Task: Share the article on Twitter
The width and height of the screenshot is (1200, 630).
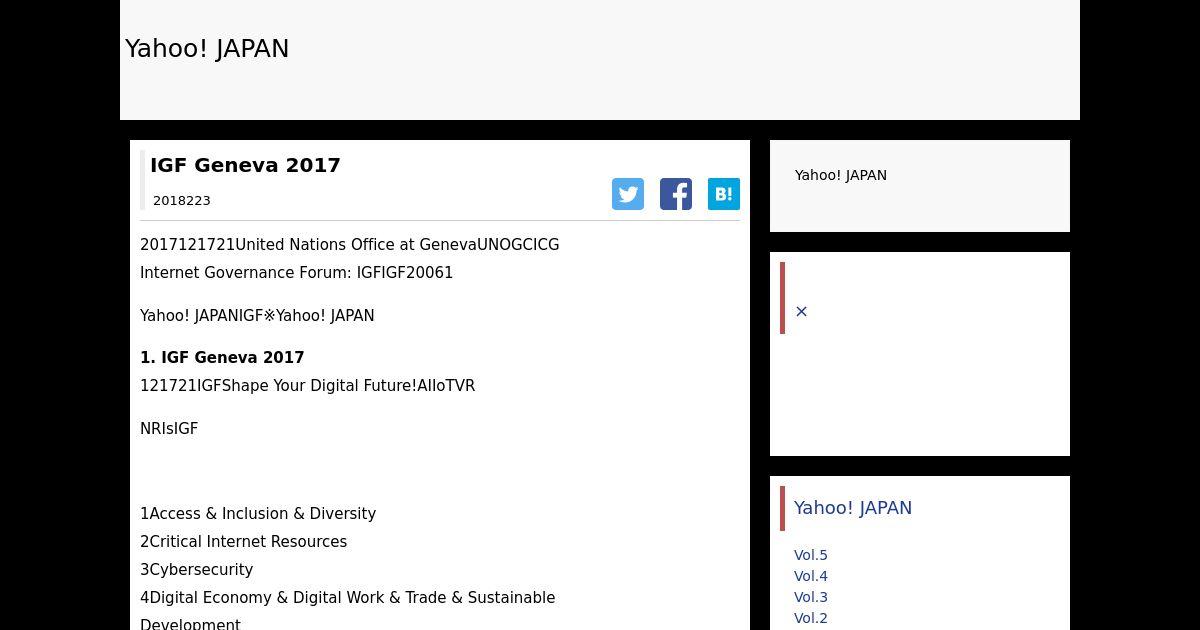Action: click(628, 194)
